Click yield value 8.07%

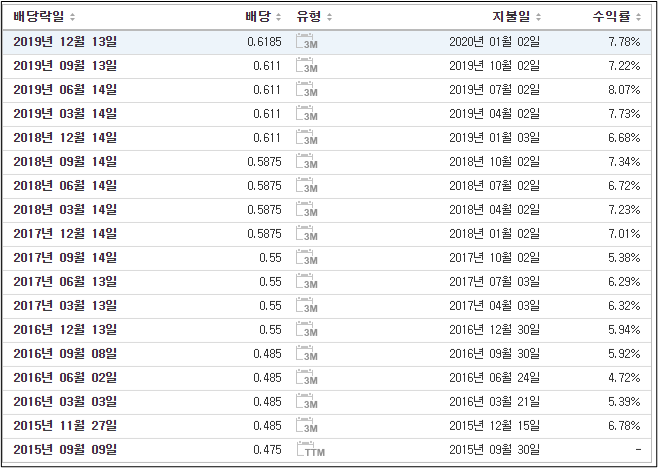[x=624, y=89]
